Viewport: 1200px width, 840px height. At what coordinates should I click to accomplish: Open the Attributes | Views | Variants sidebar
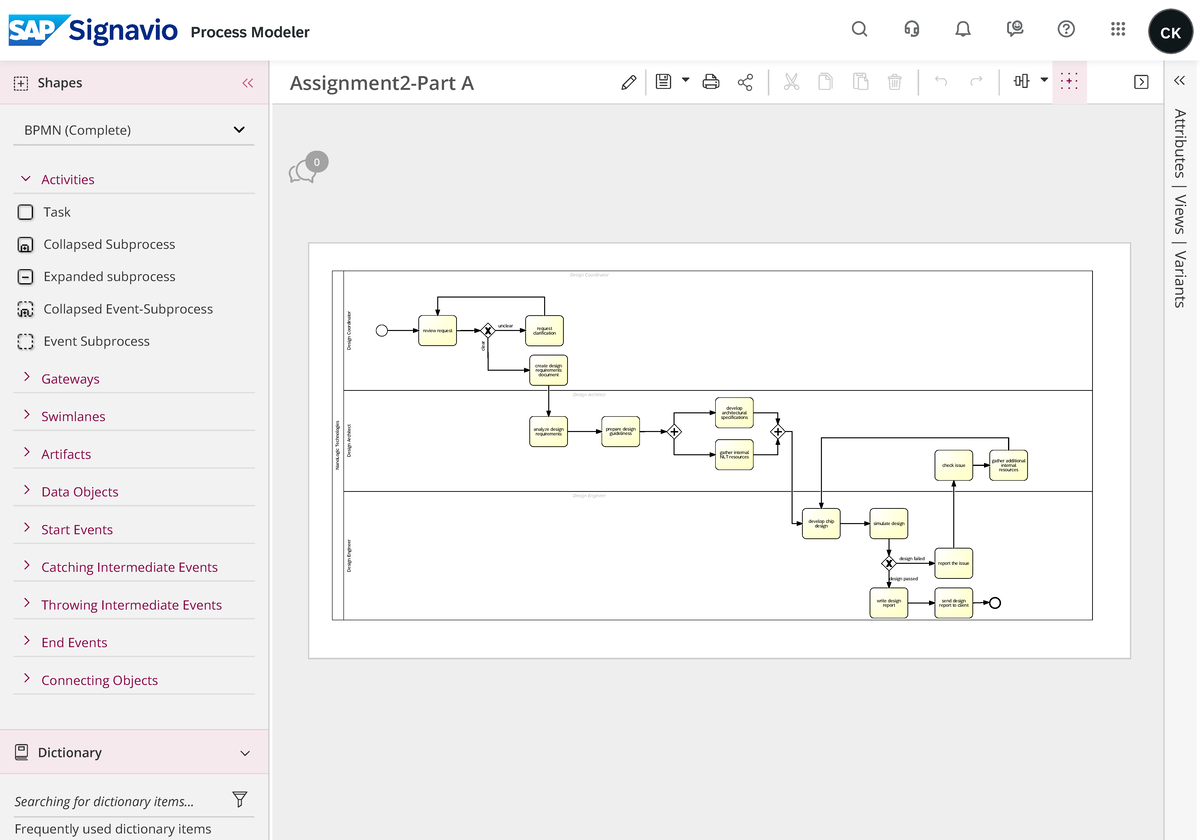coord(1180,208)
